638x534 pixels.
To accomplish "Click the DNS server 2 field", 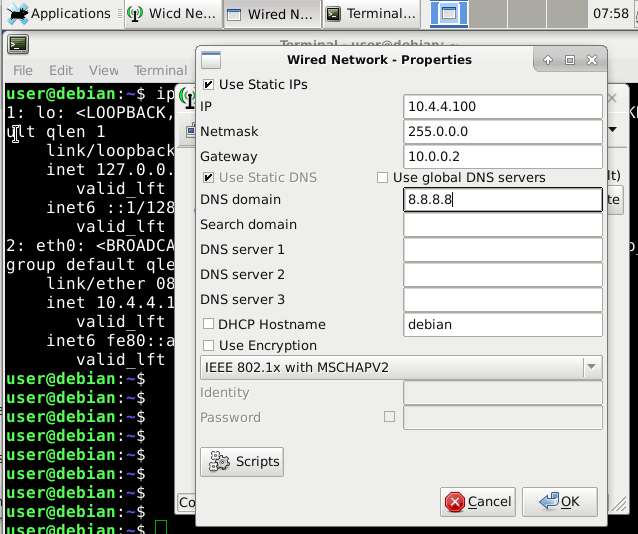I will pyautogui.click(x=503, y=274).
